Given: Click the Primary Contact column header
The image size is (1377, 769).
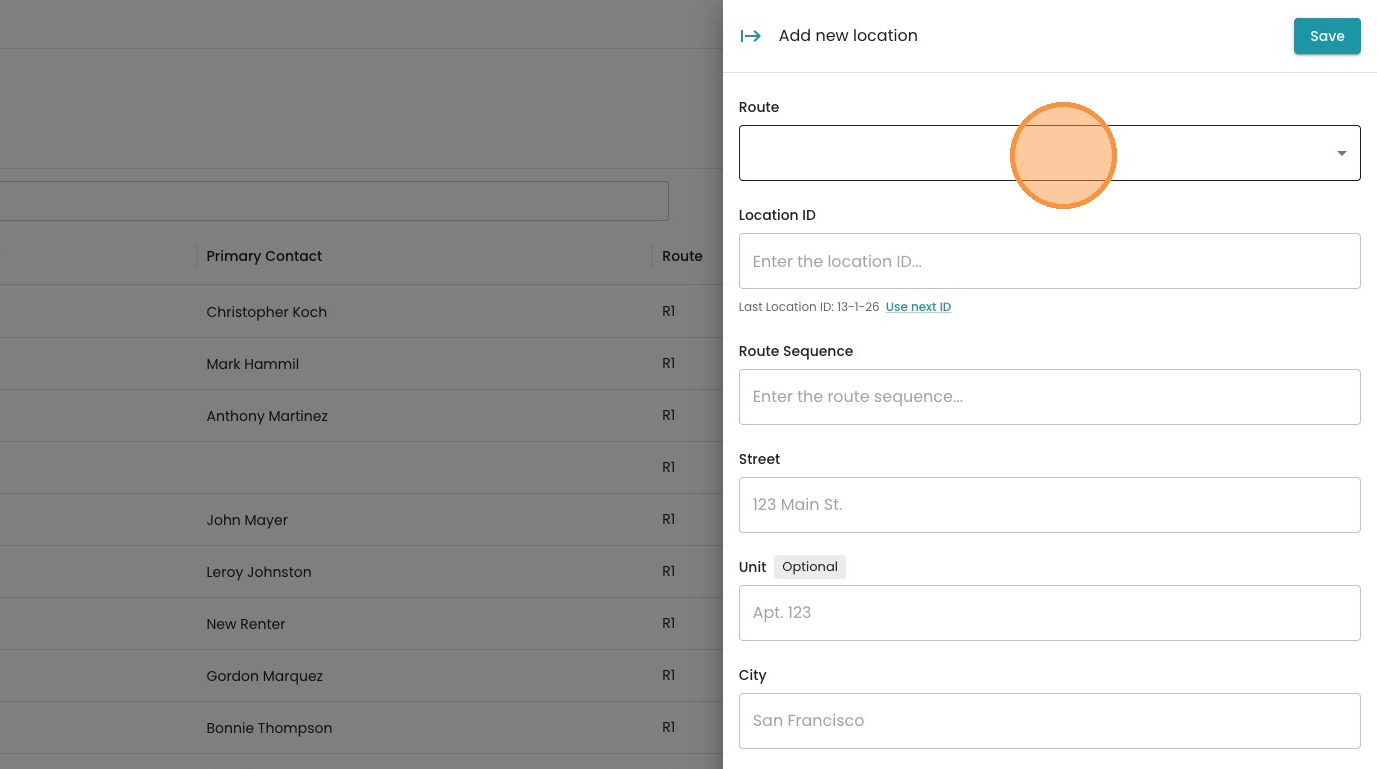Looking at the screenshot, I should 264,256.
